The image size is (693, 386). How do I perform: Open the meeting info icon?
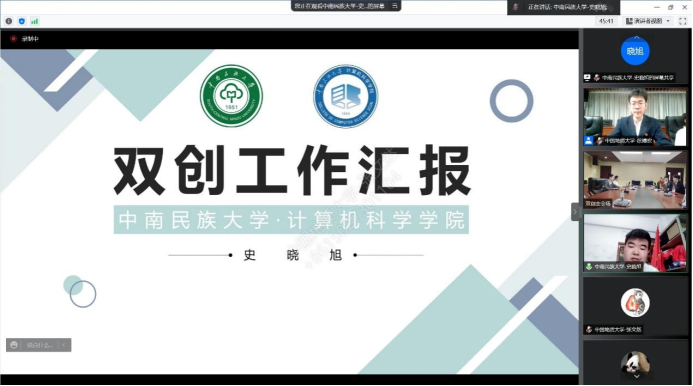click(x=9, y=21)
